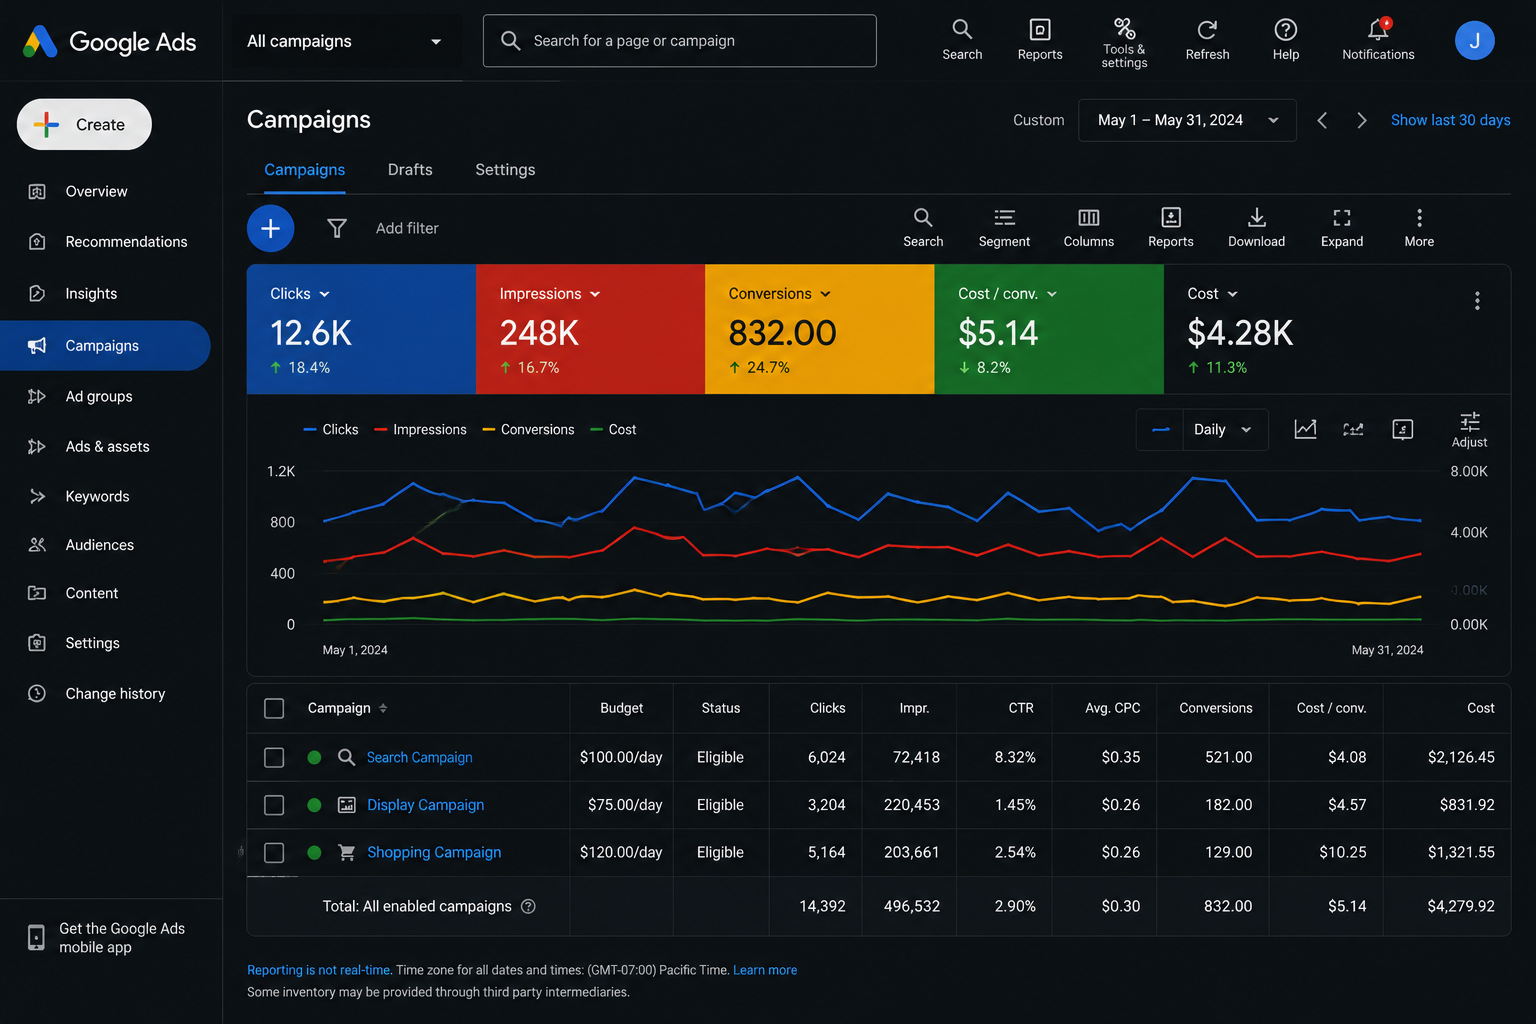Open table toolbar Reports icon
Screen dimensions: 1536x1024
(1171, 228)
